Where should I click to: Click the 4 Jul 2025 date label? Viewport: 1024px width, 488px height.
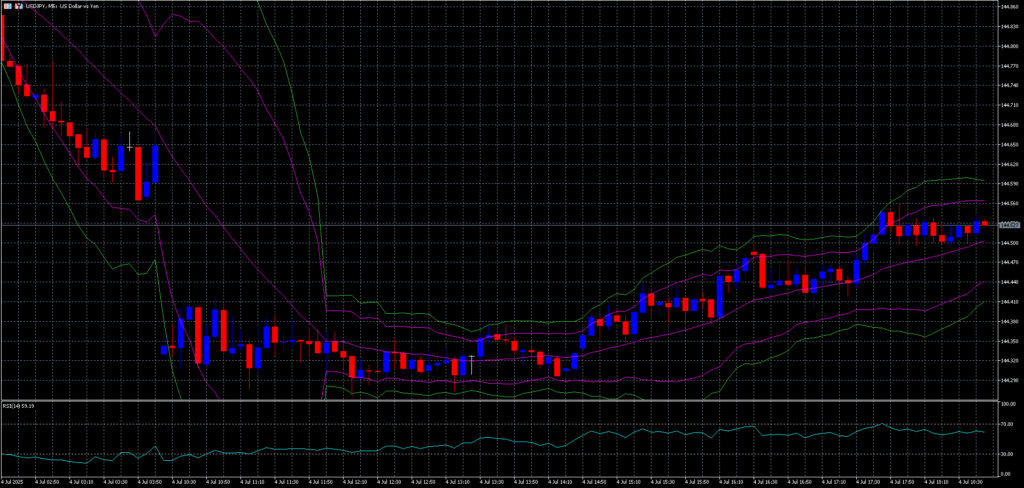[12, 483]
